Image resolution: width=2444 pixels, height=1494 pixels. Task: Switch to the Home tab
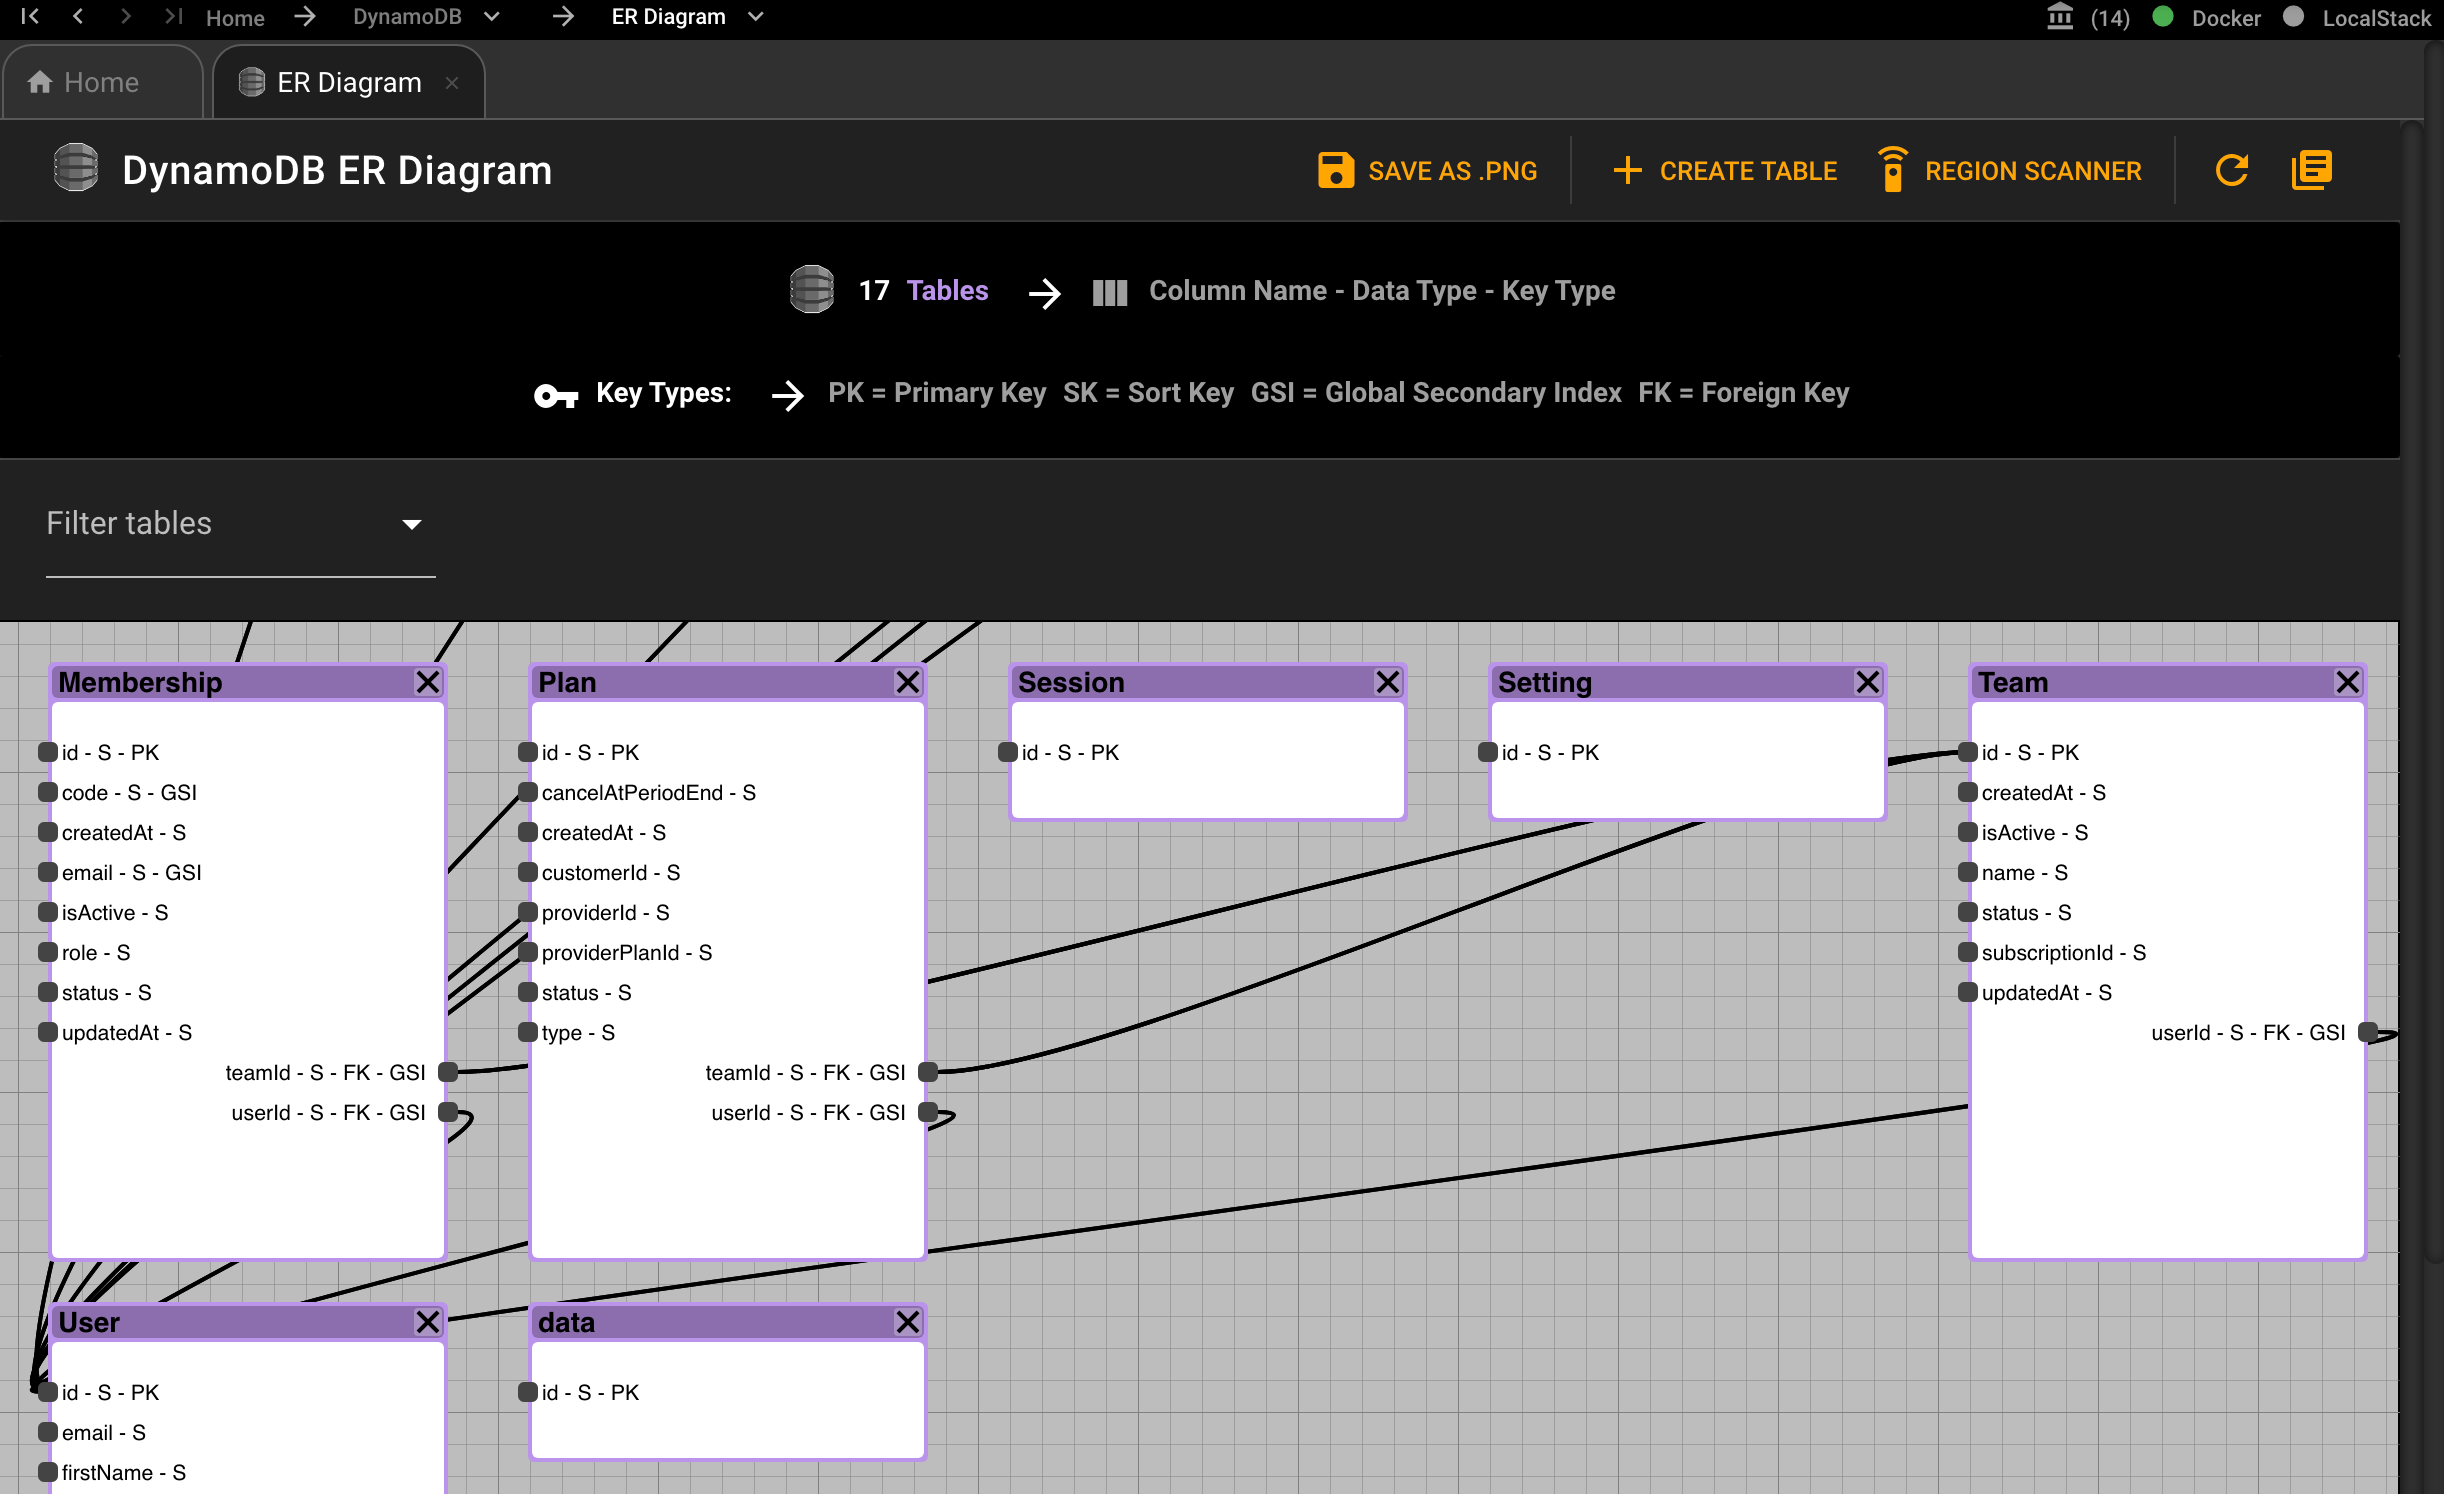[x=102, y=82]
